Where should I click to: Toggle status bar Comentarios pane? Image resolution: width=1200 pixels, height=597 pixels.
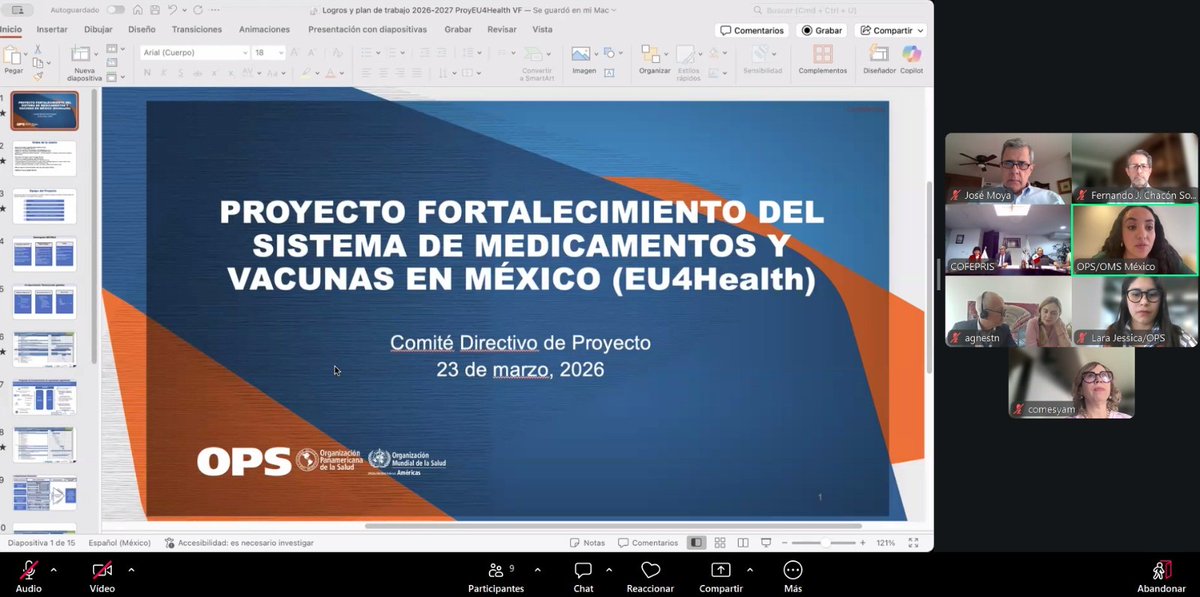(x=648, y=543)
